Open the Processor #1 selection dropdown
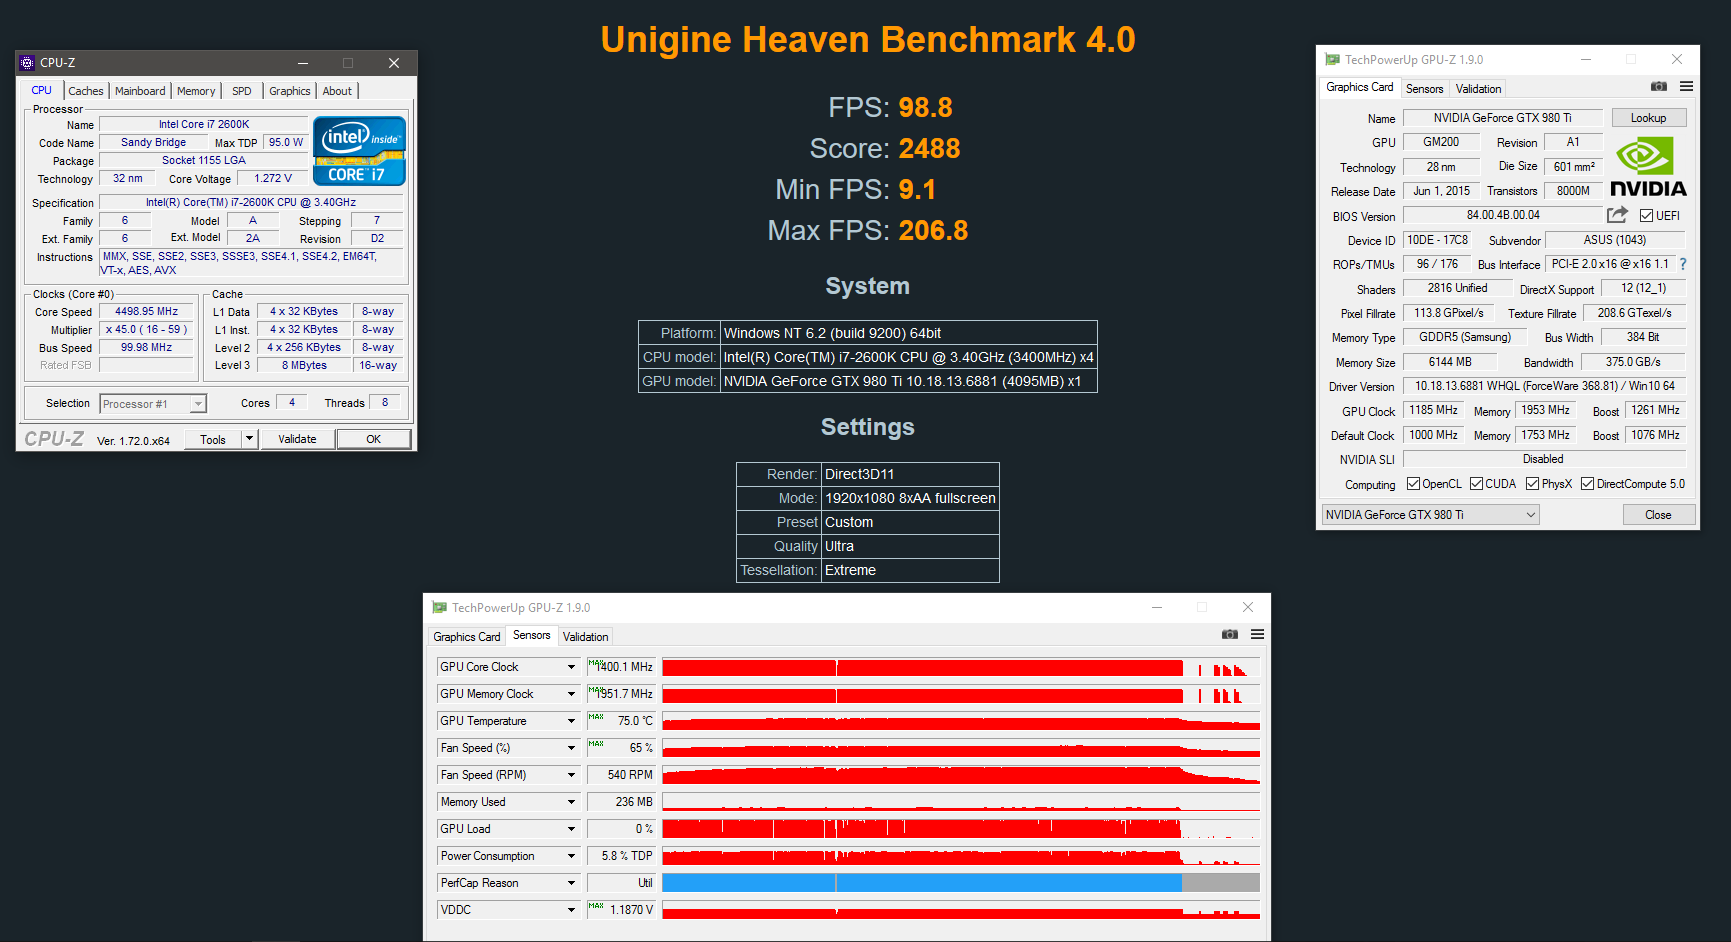 (x=198, y=404)
